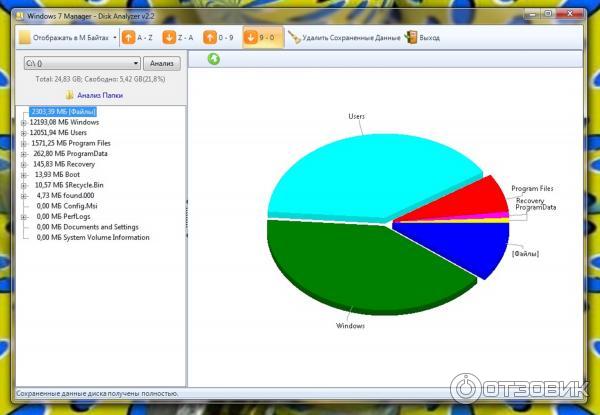Viewport: 600px width, 415px height.
Task: Expand the Users folder tree node
Action: (x=23, y=132)
